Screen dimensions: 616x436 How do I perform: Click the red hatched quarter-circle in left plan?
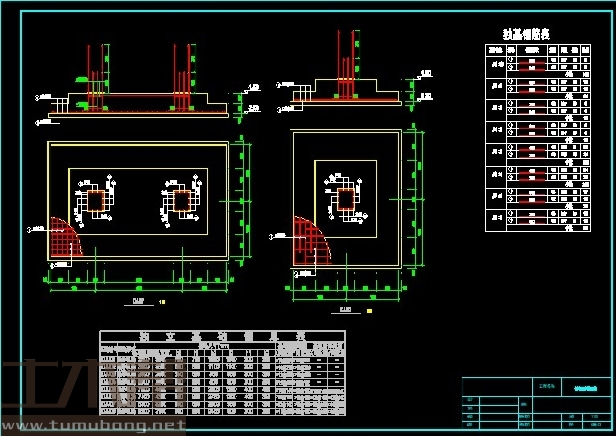click(x=64, y=236)
